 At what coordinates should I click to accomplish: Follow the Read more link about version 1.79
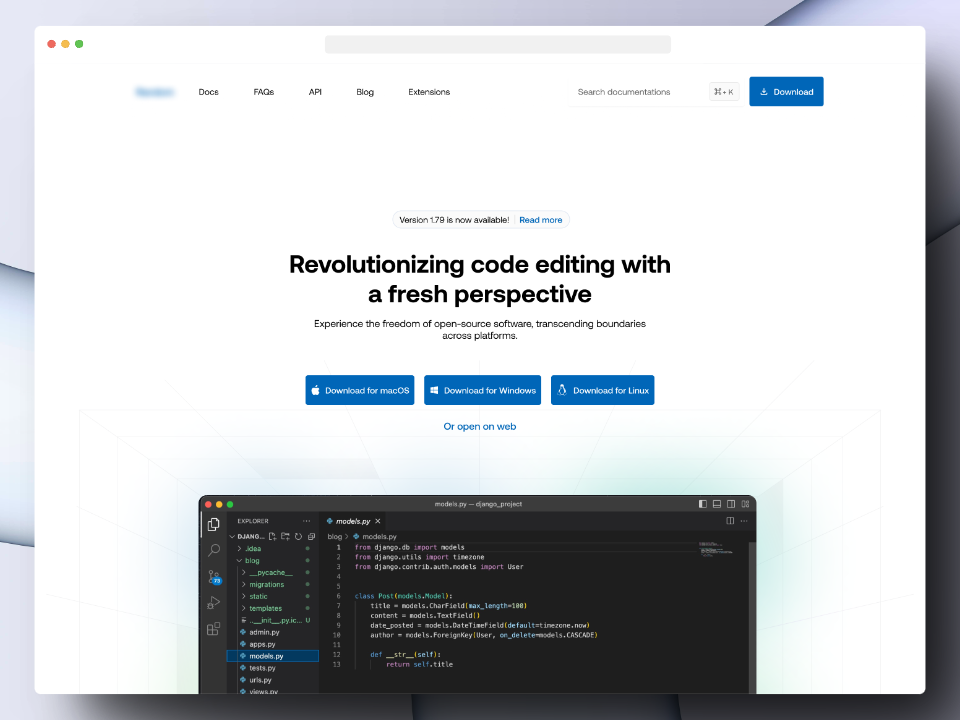tap(540, 220)
